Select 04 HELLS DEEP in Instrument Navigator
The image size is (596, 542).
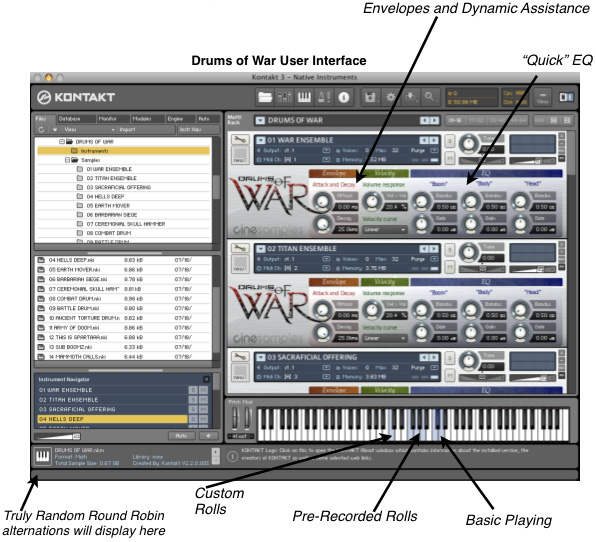point(113,419)
